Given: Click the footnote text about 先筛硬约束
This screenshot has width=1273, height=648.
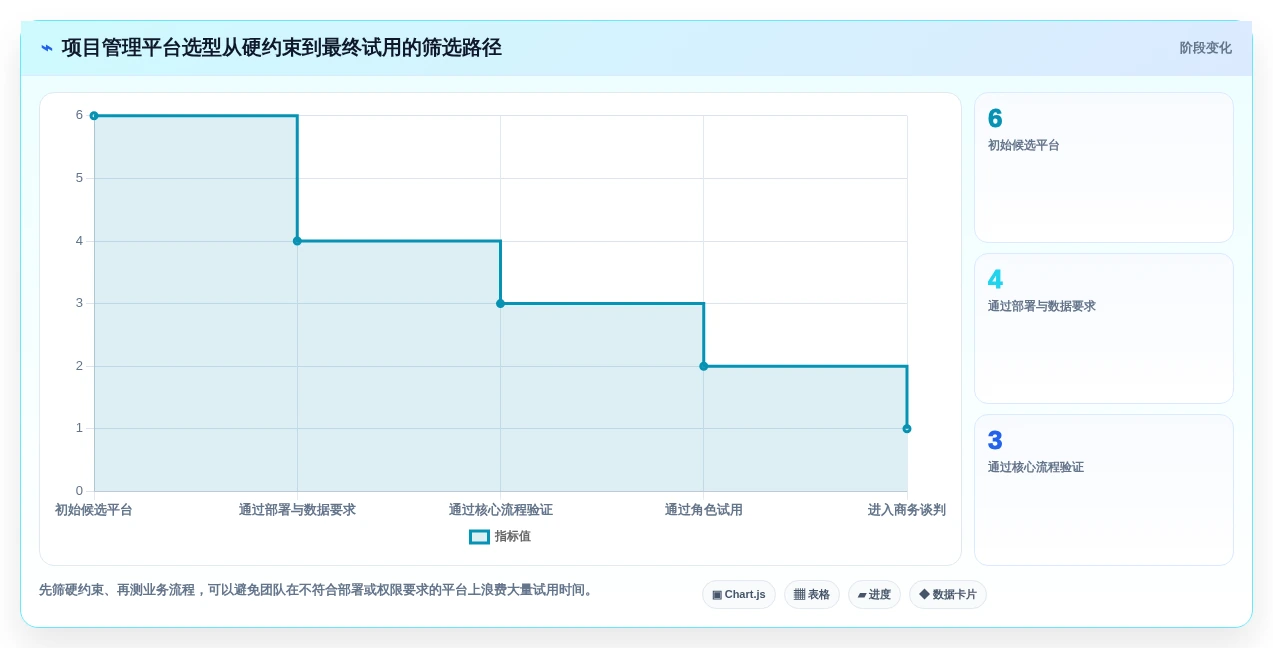Looking at the screenshot, I should point(318,590).
